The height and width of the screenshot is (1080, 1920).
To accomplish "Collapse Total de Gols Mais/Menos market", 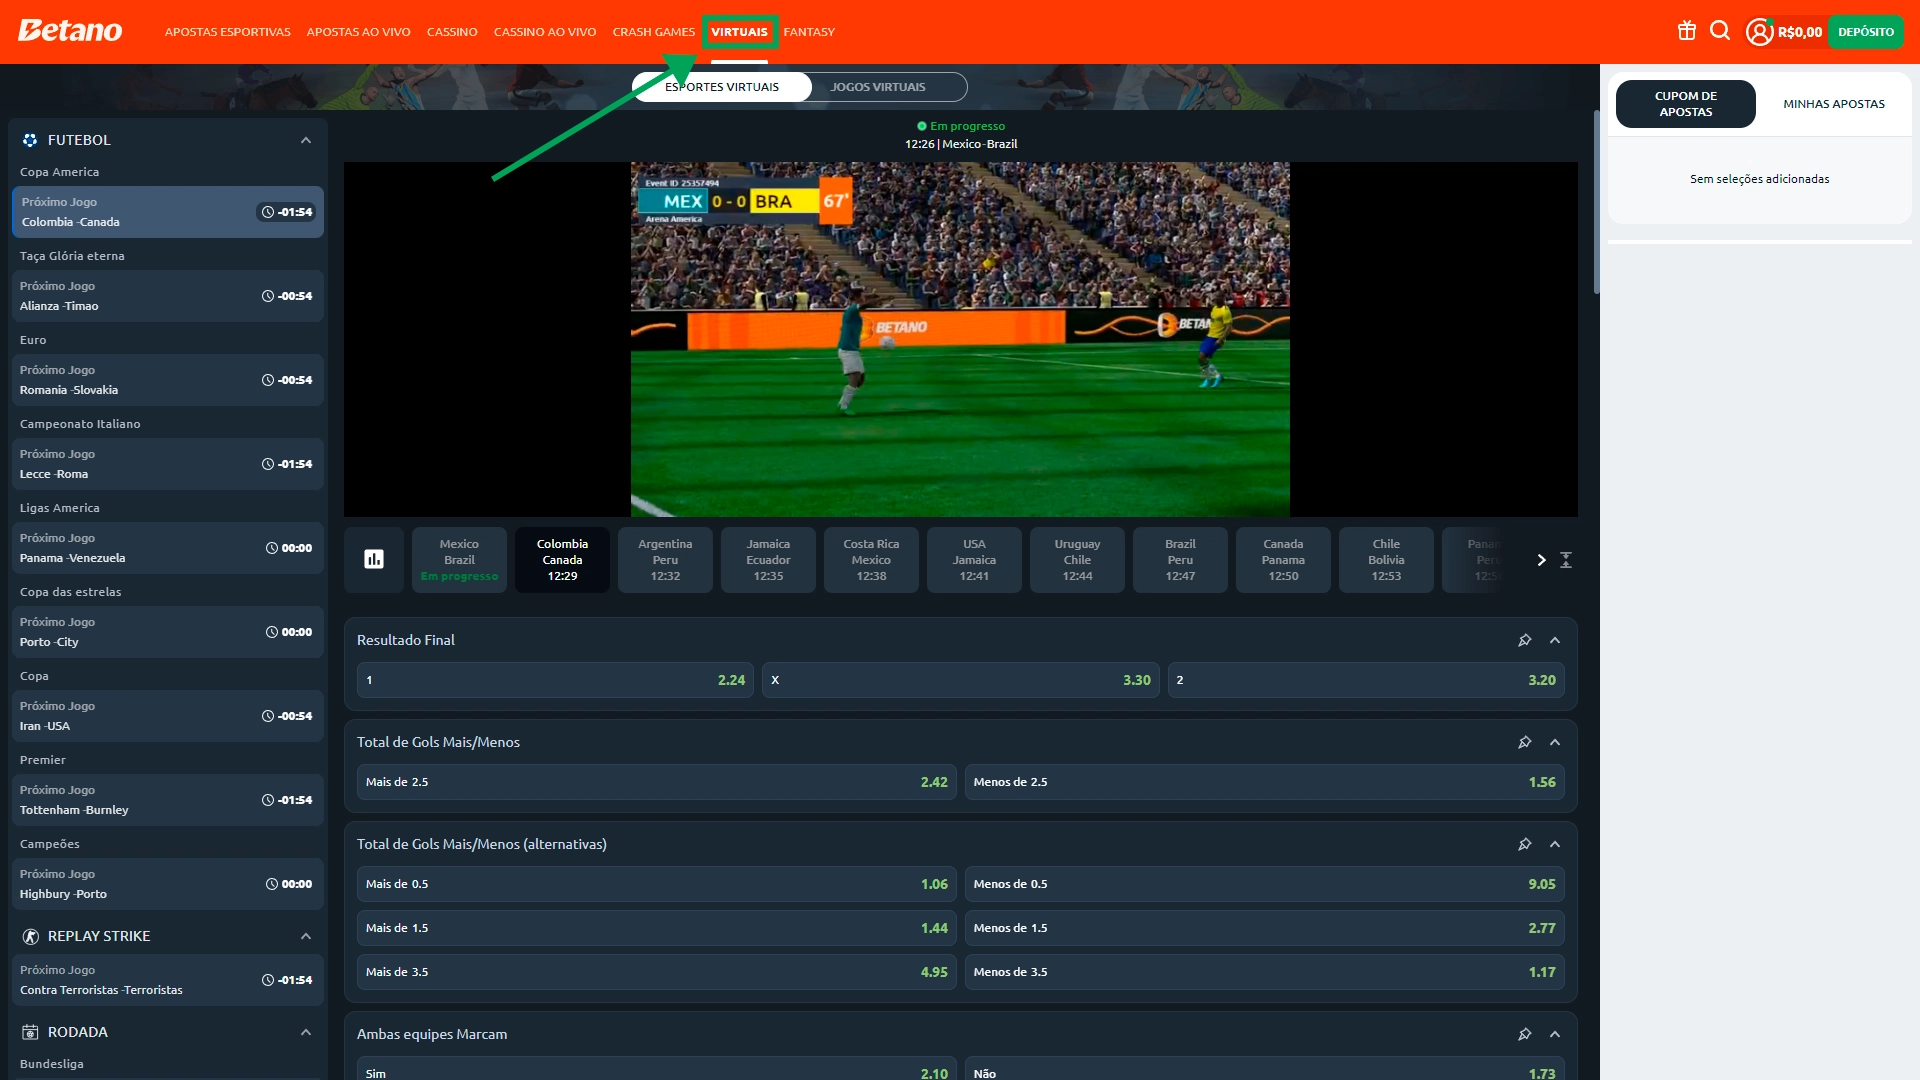I will pyautogui.click(x=1555, y=742).
